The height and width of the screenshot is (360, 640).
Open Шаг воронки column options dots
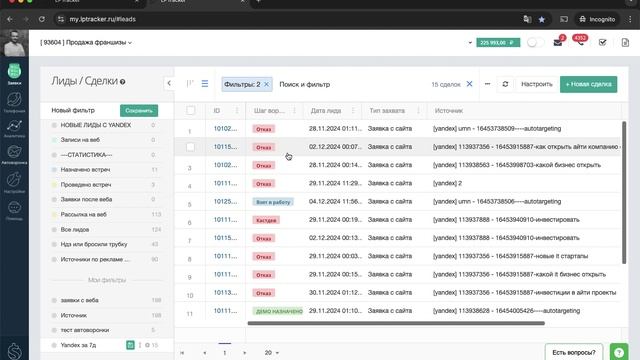pyautogui.click(x=295, y=110)
